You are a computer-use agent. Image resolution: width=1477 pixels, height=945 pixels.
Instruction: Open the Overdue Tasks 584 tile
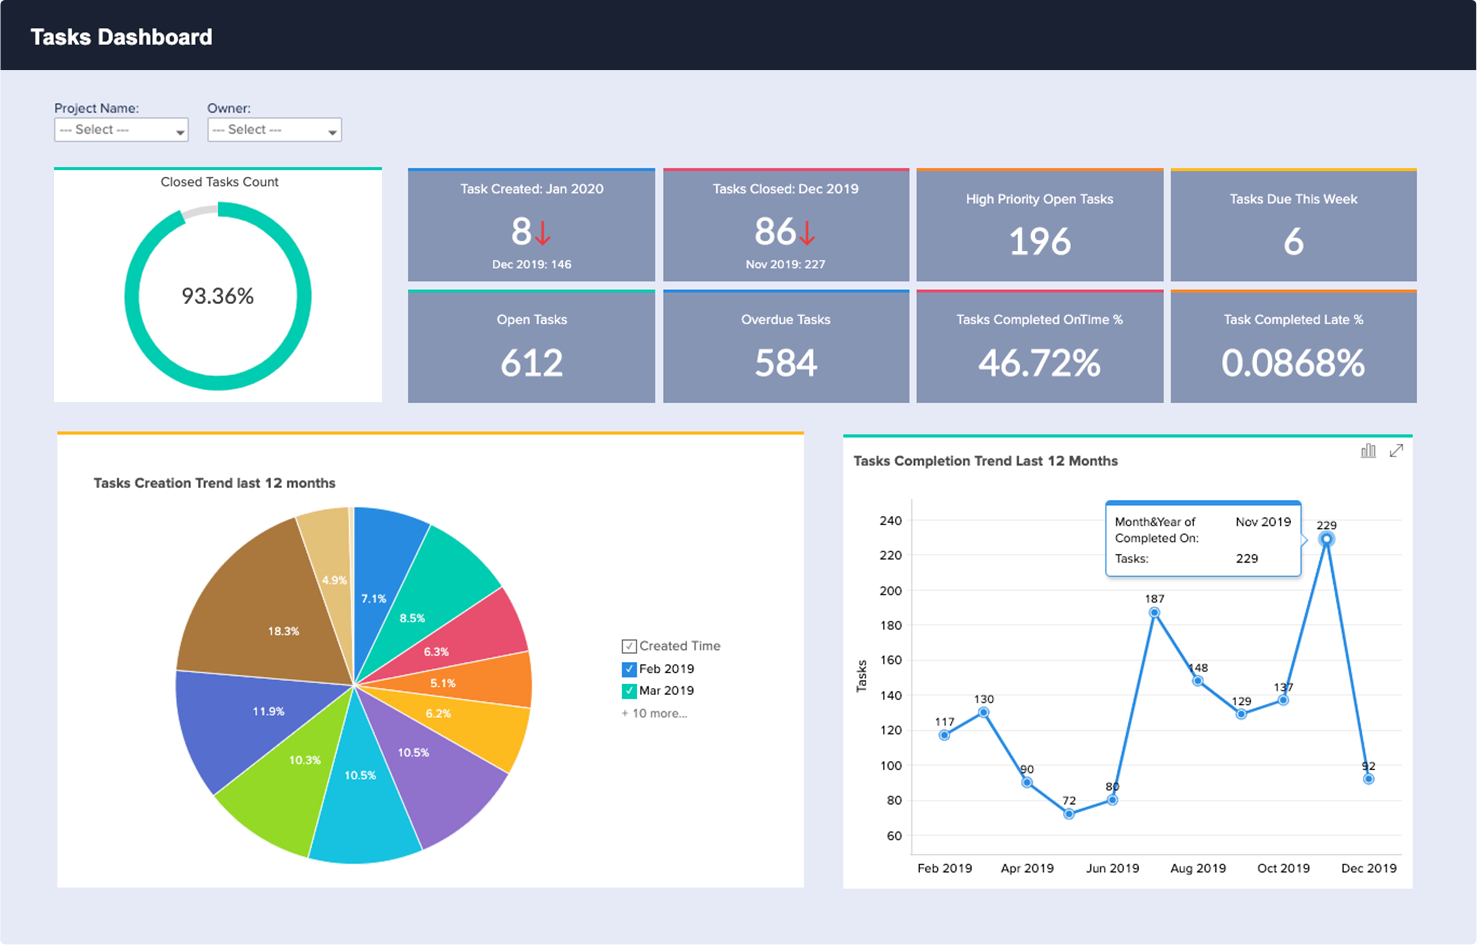[786, 346]
